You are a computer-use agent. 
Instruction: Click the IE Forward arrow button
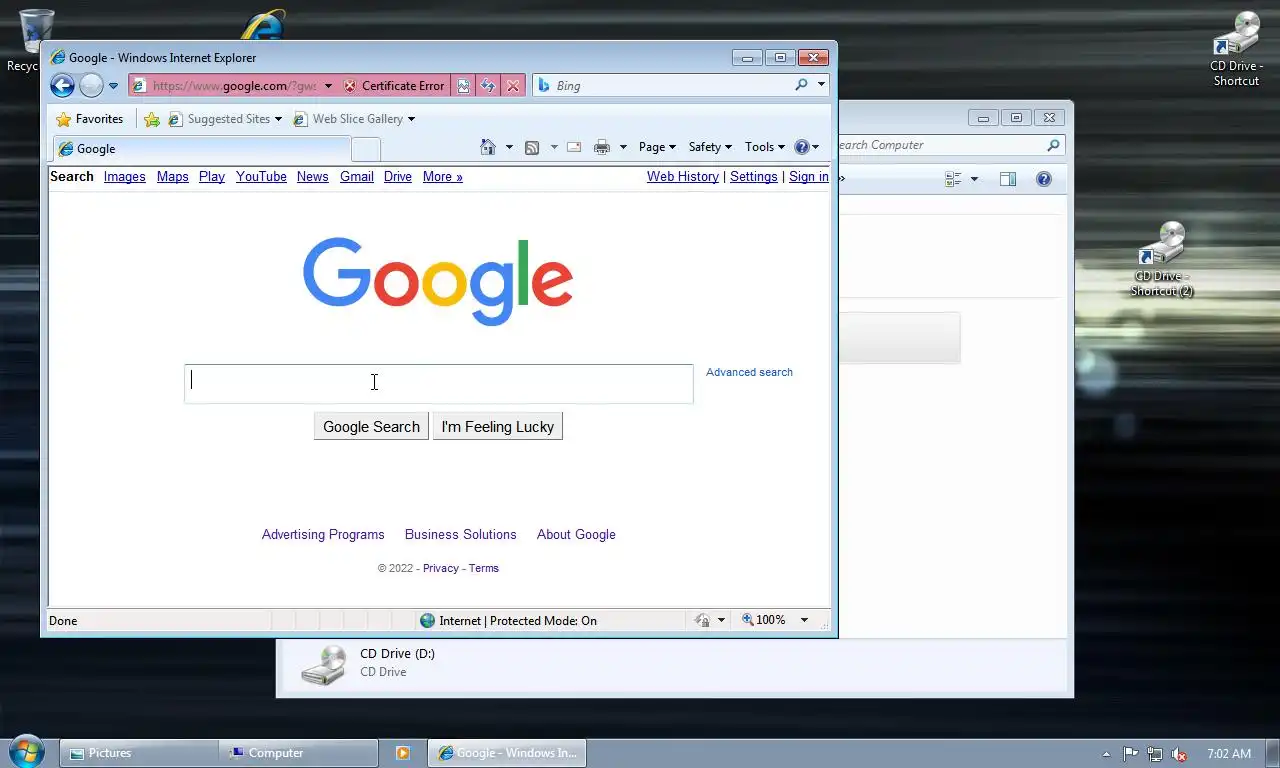pos(91,85)
